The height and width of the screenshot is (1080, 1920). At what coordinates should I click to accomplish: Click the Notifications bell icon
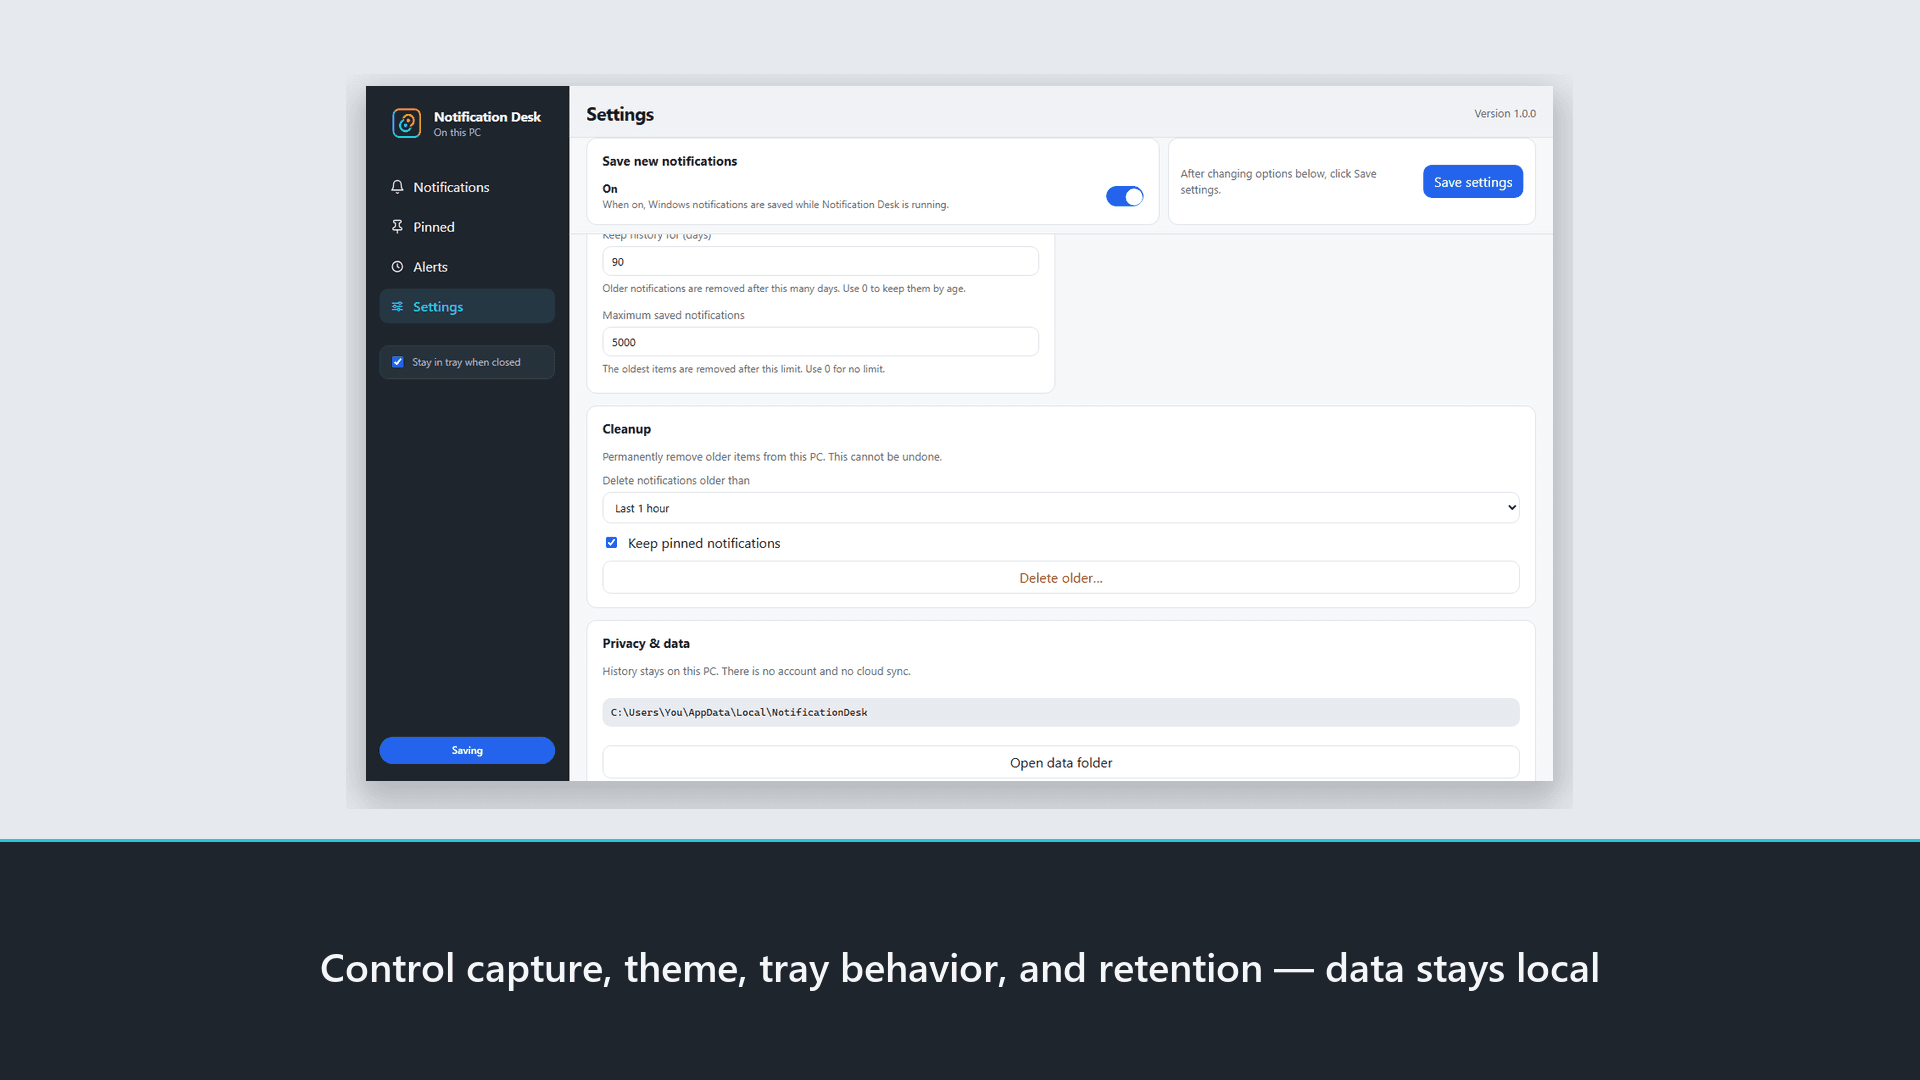coord(397,187)
